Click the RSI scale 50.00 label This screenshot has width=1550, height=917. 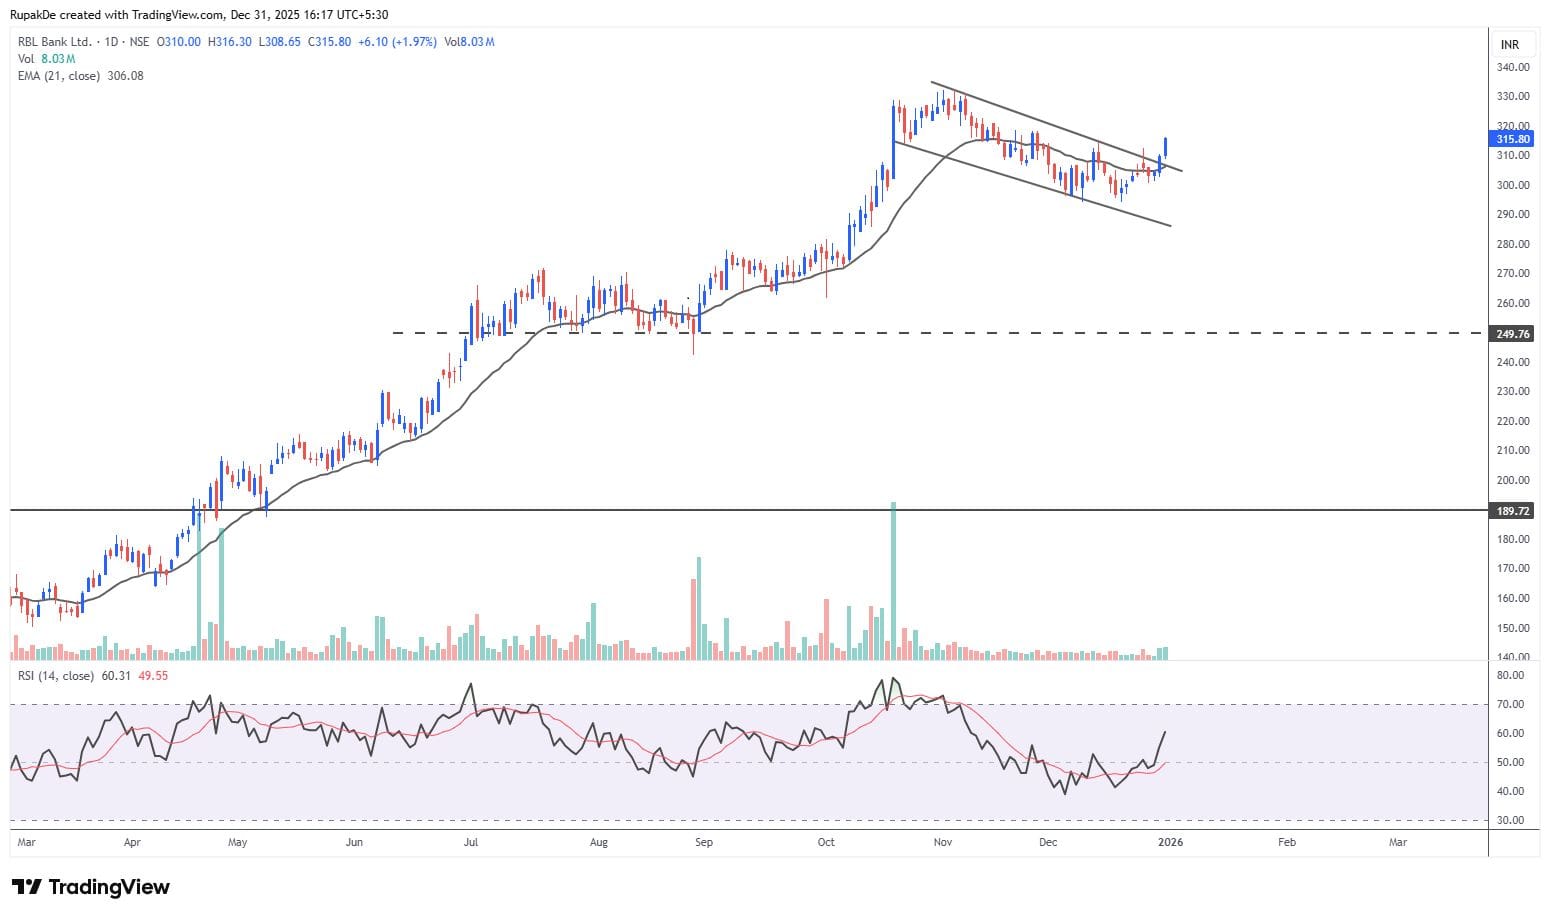click(1510, 762)
